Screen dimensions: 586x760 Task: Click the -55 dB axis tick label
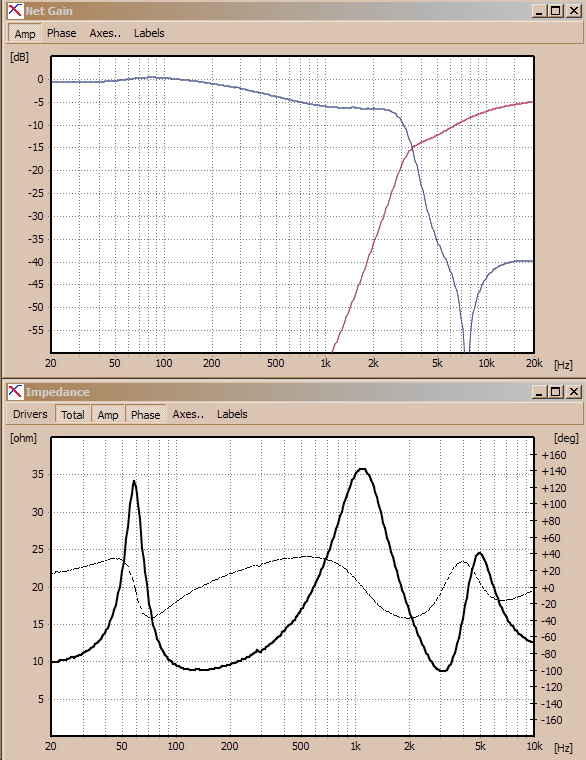pos(35,330)
